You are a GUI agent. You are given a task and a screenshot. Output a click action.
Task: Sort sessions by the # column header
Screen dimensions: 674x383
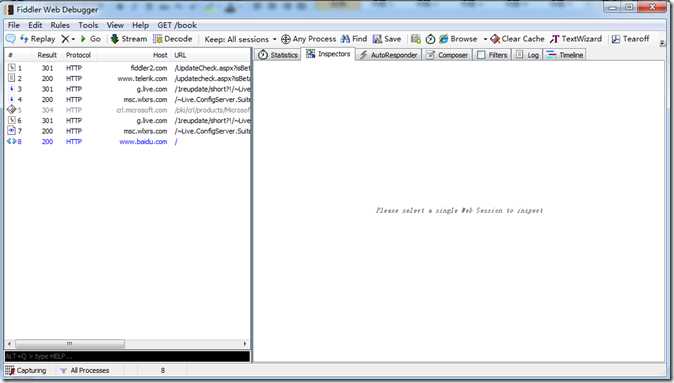coord(10,55)
